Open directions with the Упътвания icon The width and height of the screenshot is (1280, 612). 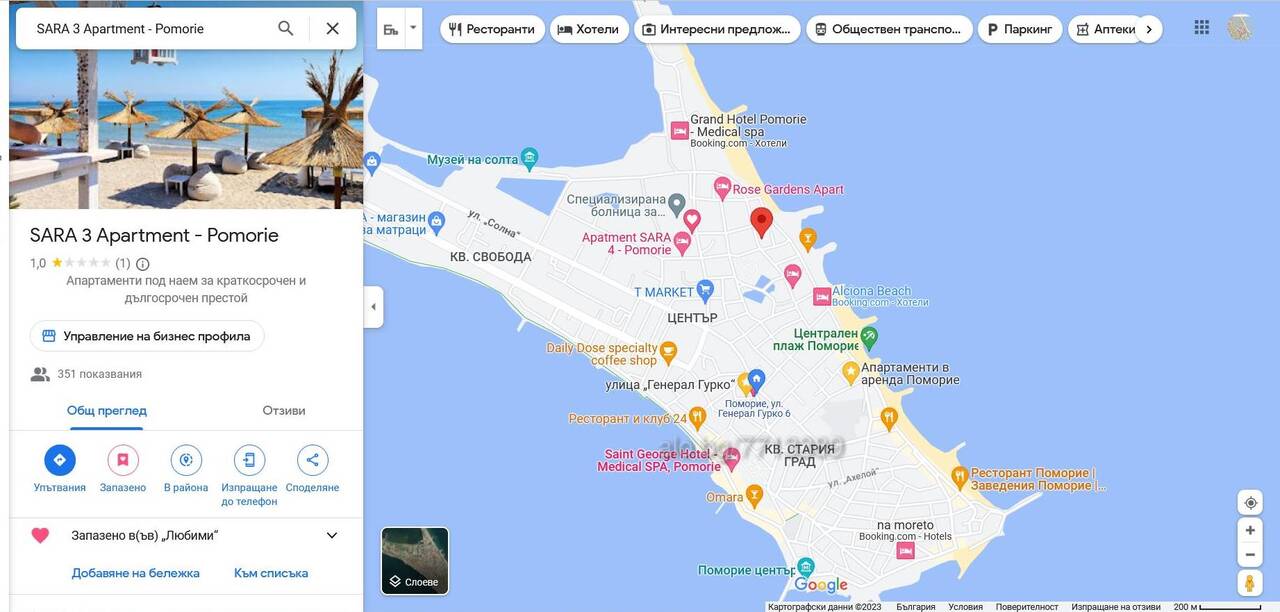60,460
